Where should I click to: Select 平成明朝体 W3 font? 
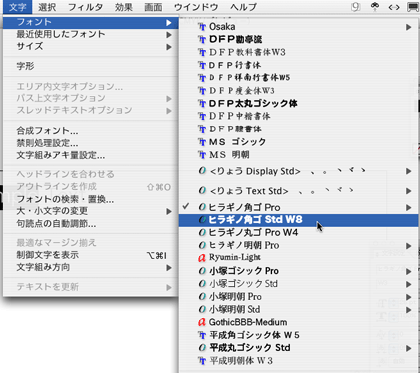click(299, 361)
